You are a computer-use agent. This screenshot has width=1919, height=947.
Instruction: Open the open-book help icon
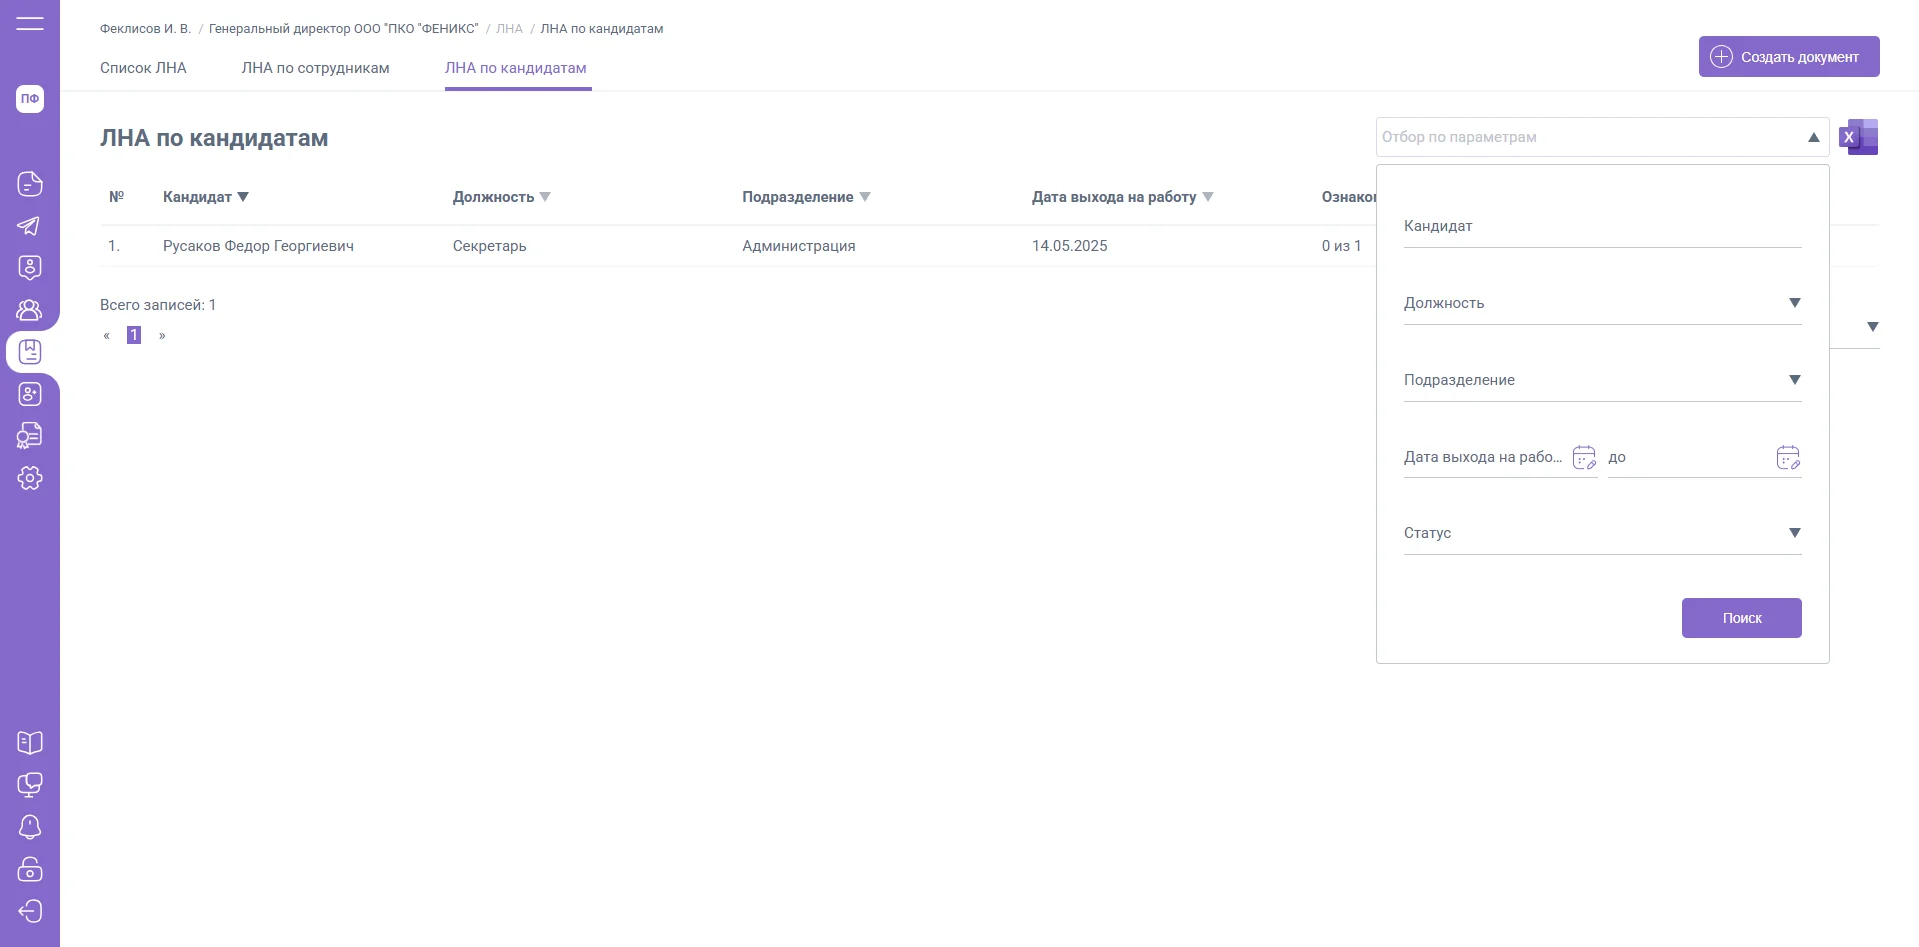point(30,743)
